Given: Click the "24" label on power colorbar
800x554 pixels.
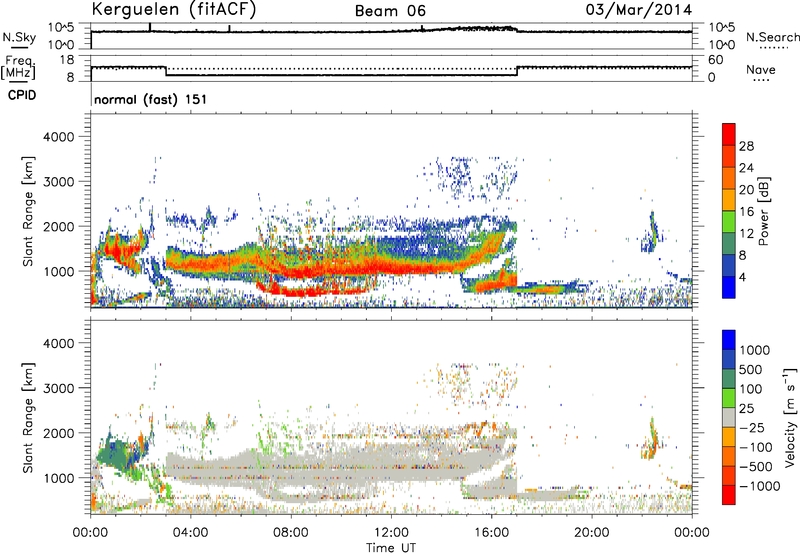Looking at the screenshot, I should pos(746,168).
